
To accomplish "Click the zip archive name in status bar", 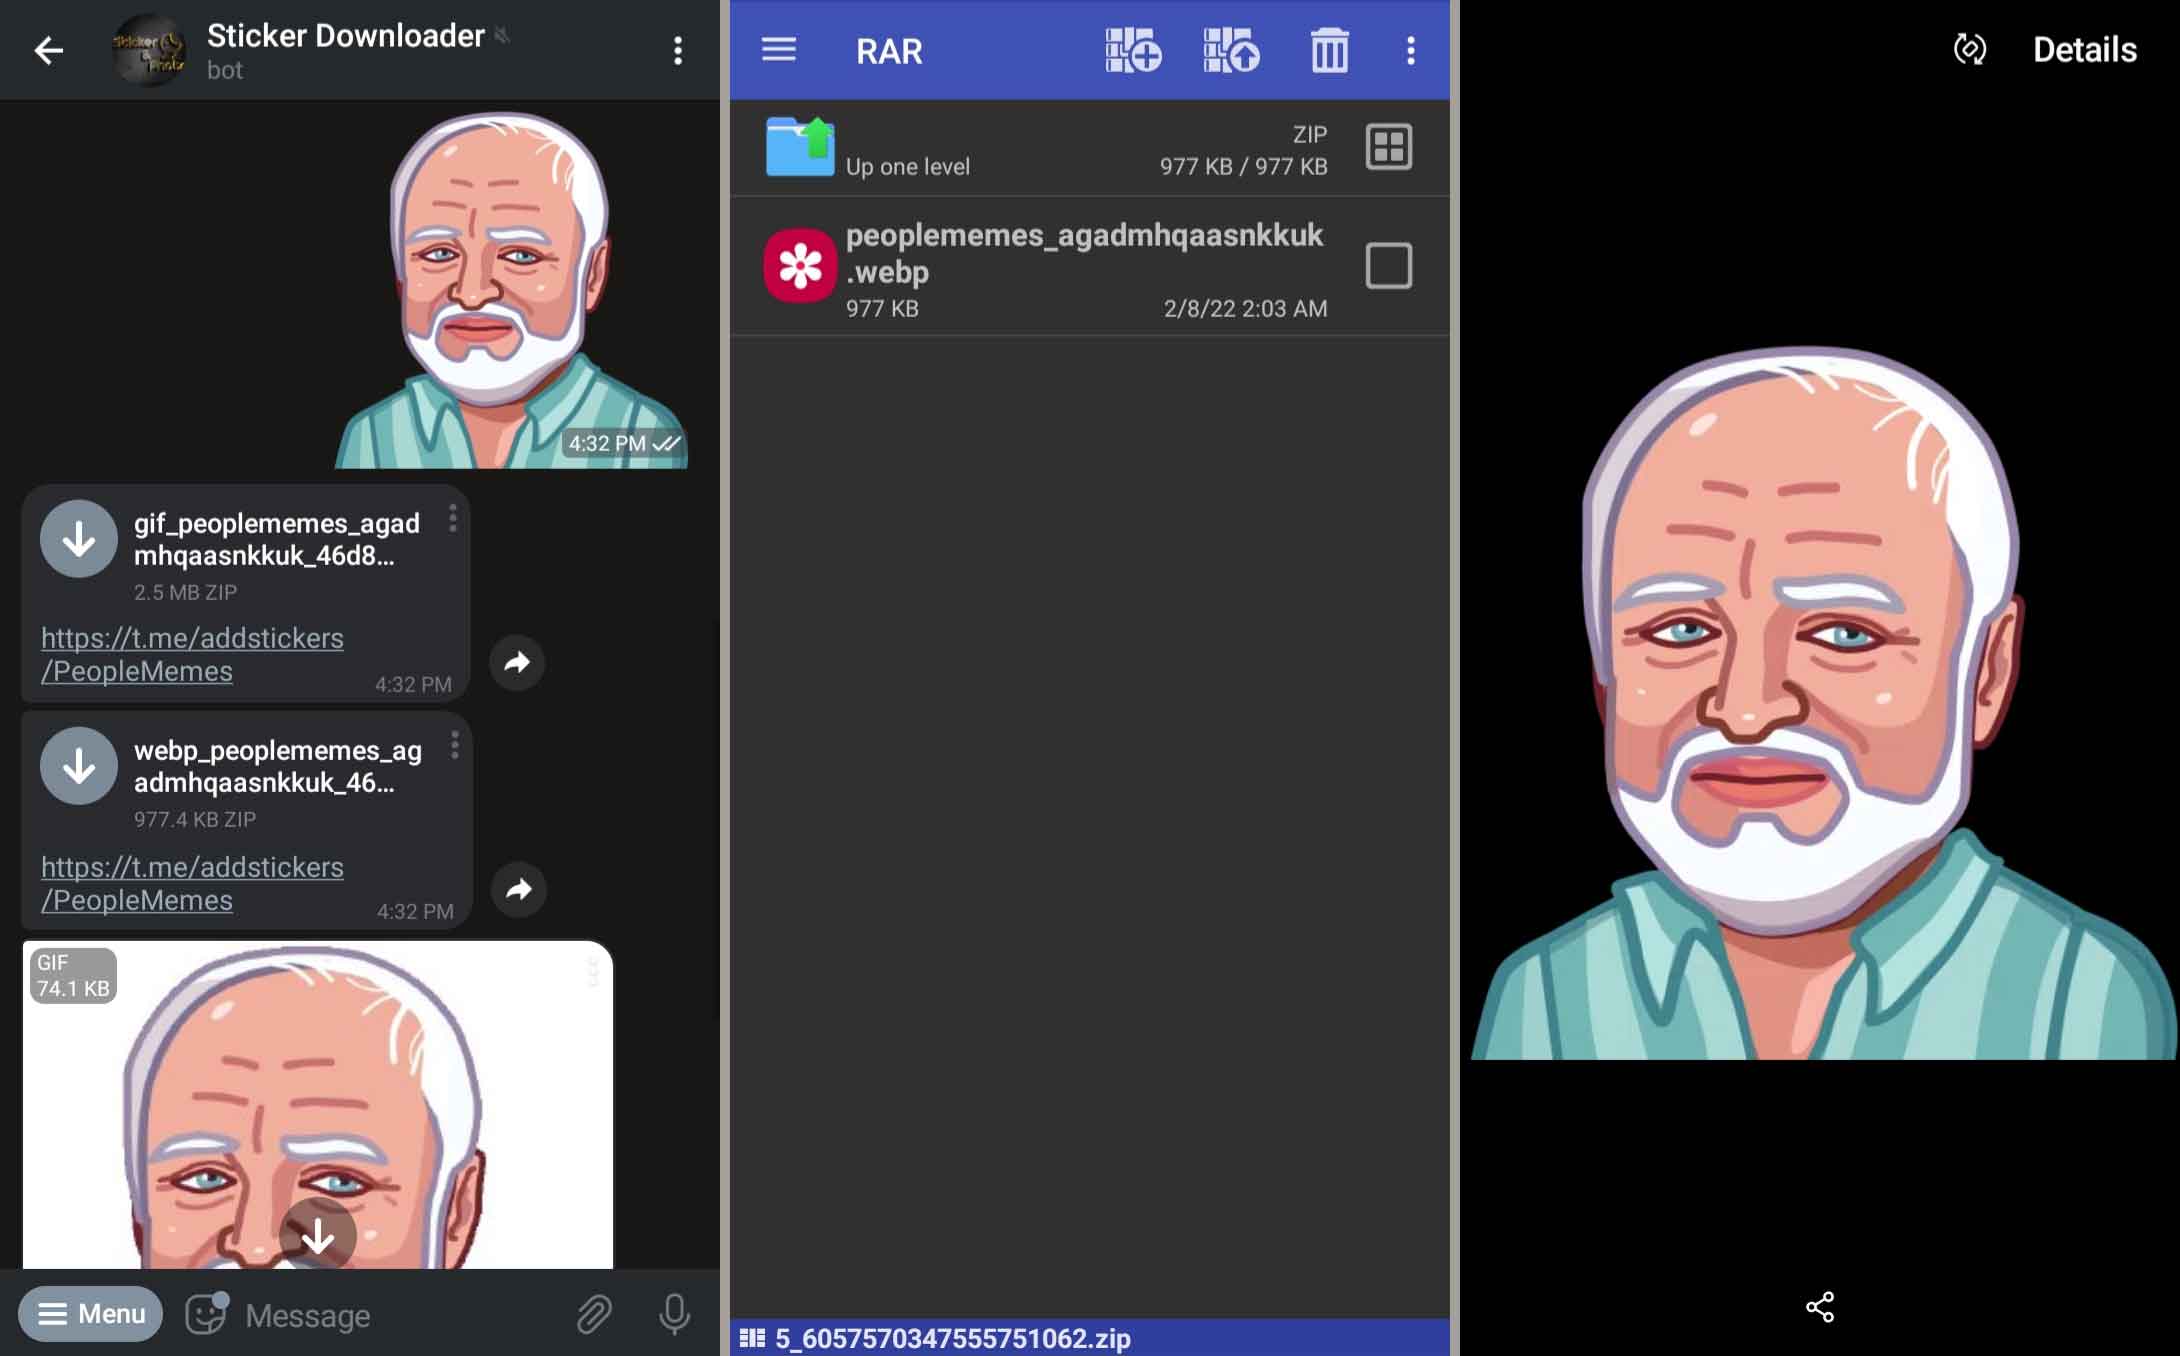I will click(x=953, y=1338).
